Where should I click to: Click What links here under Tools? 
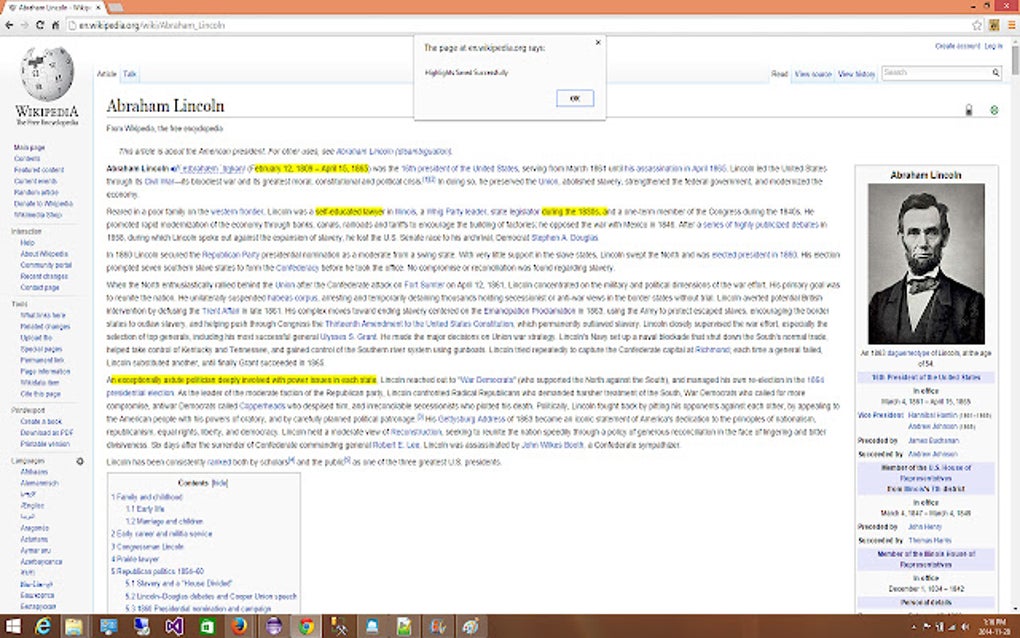pyautogui.click(x=42, y=315)
